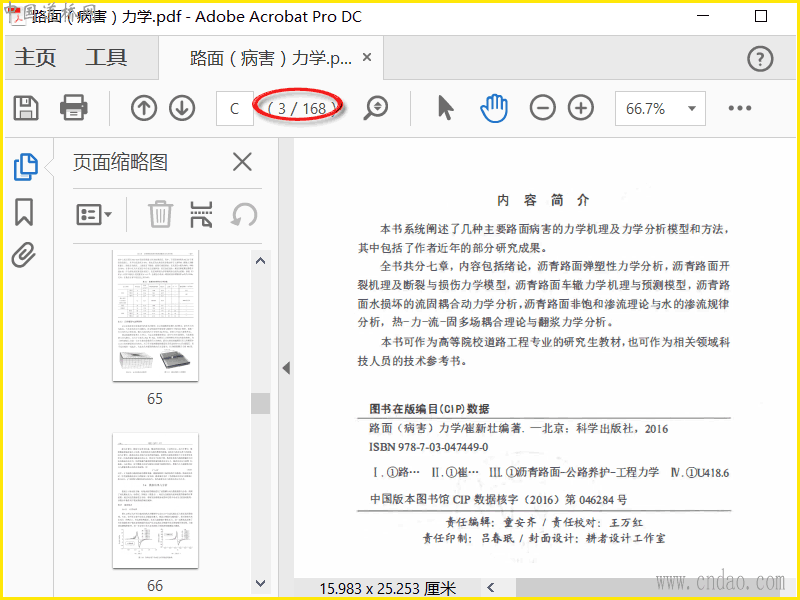Click the Save file icon
Viewport: 800px width, 600px height.
(x=26, y=108)
